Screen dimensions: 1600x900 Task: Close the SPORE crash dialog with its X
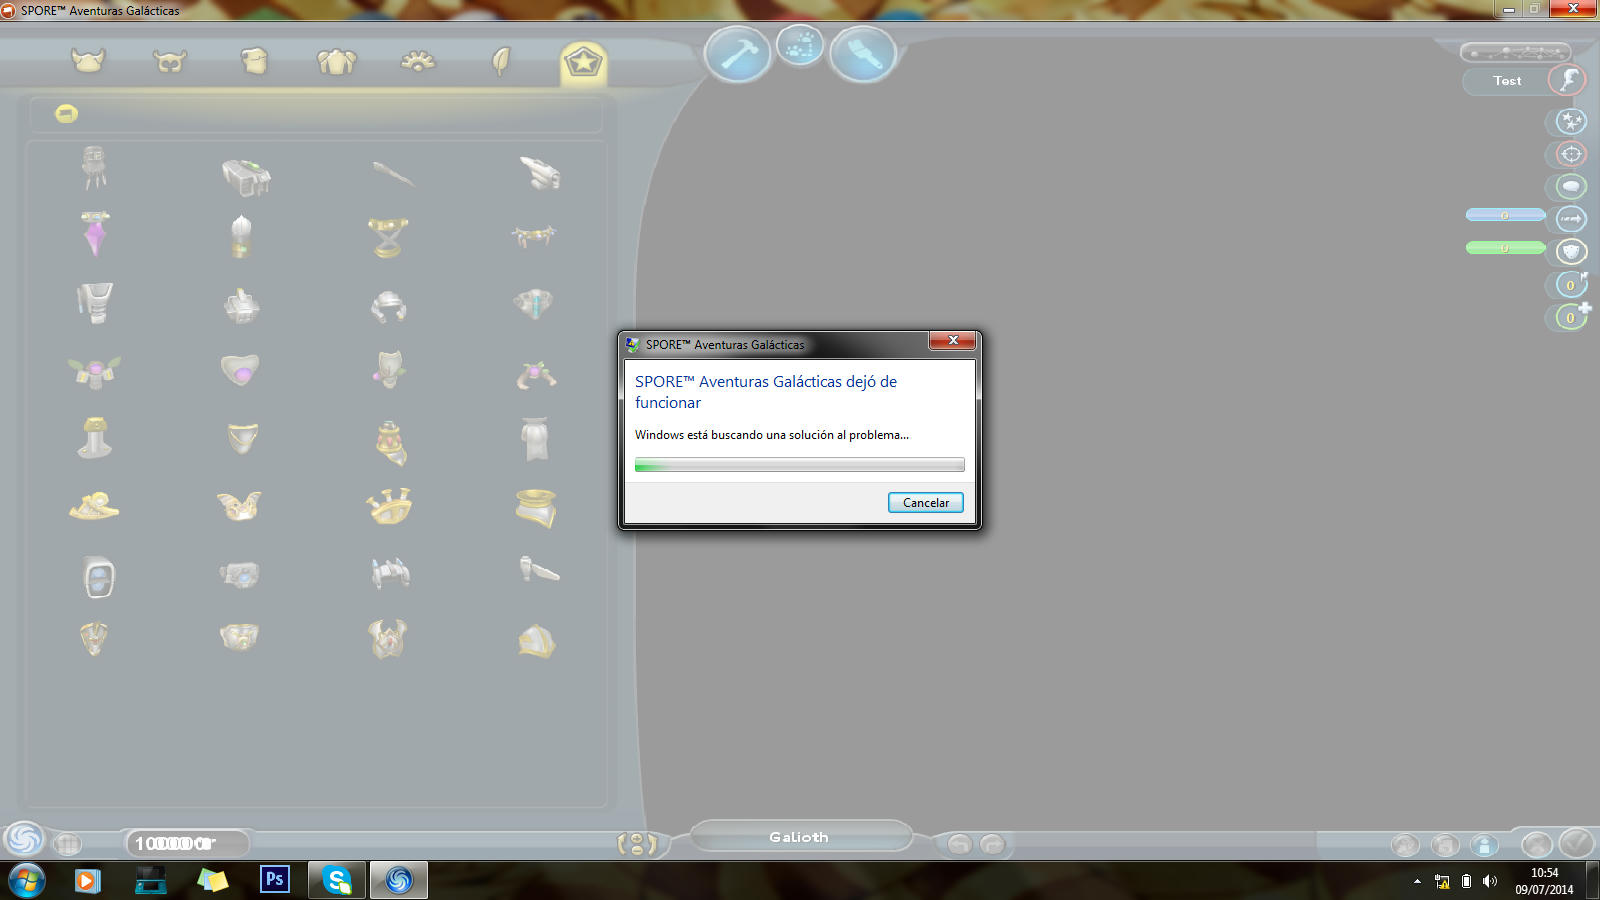click(x=953, y=341)
